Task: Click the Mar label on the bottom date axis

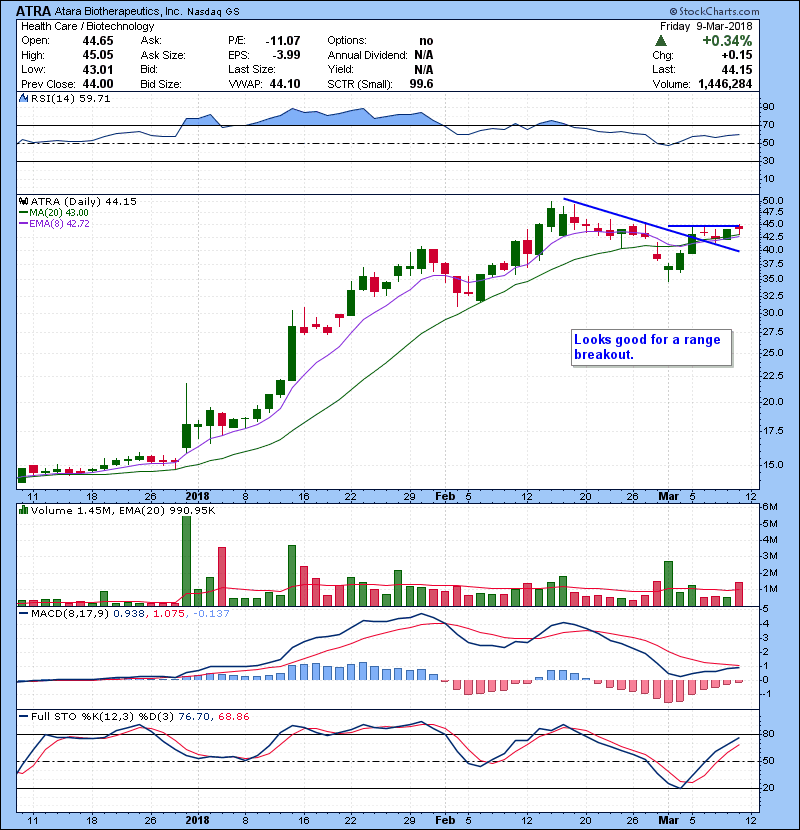Action: coord(668,820)
